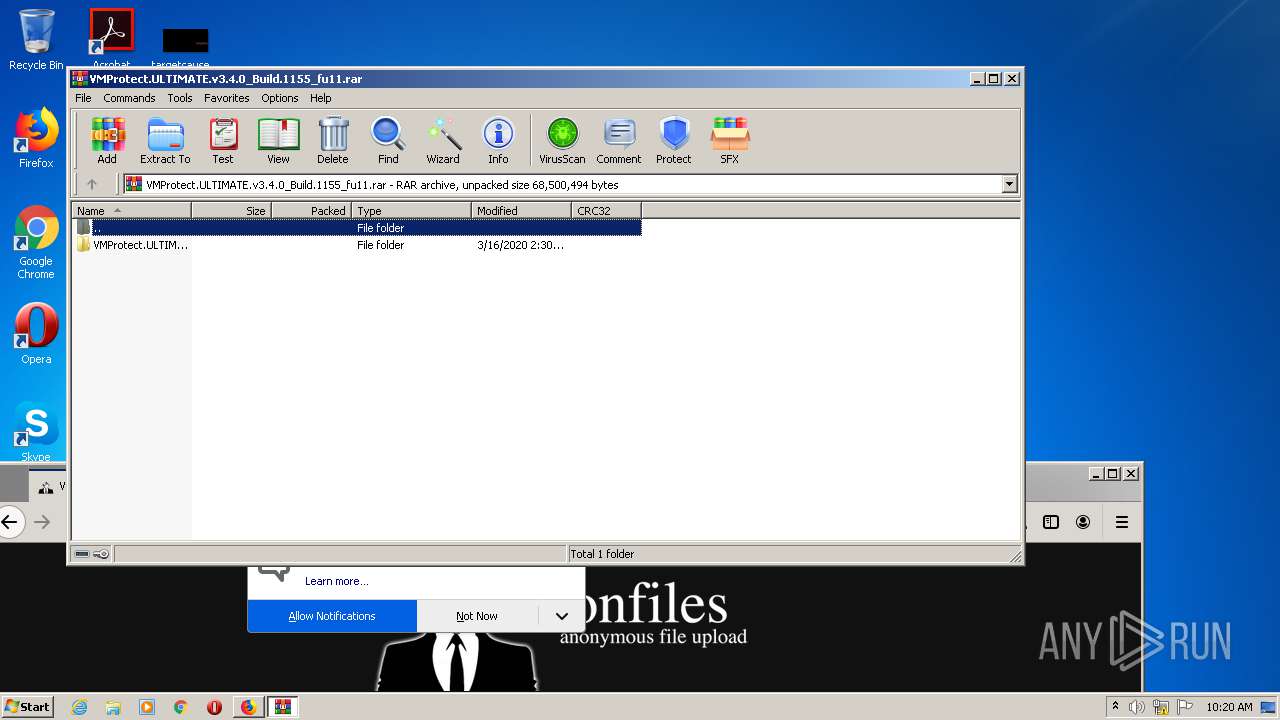
Task: Start VirusScan on the archive
Action: pyautogui.click(x=562, y=140)
